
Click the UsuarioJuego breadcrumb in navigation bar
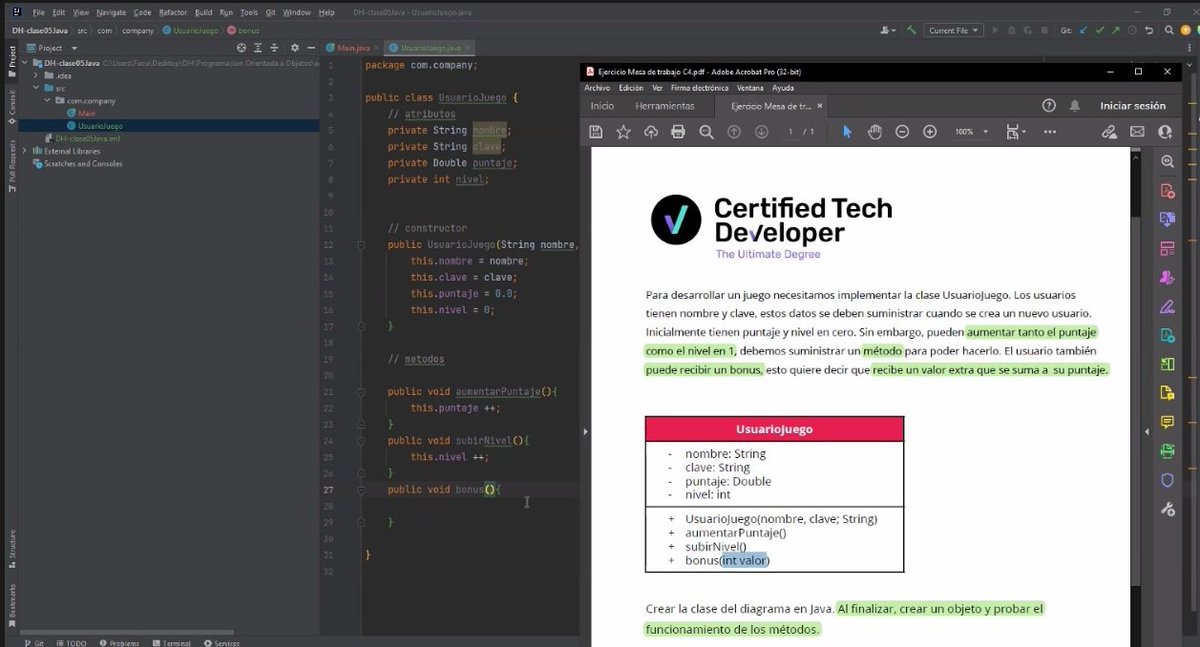tap(192, 31)
